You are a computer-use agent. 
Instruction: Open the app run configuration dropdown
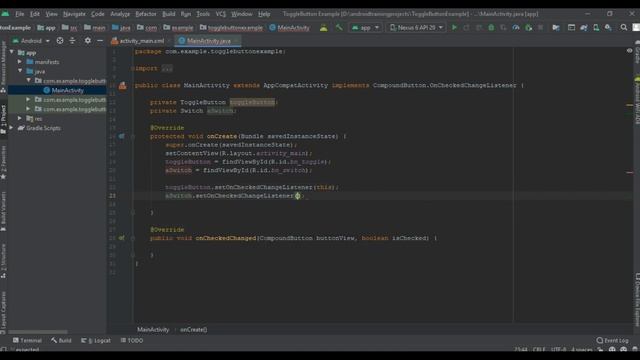click(x=365, y=27)
